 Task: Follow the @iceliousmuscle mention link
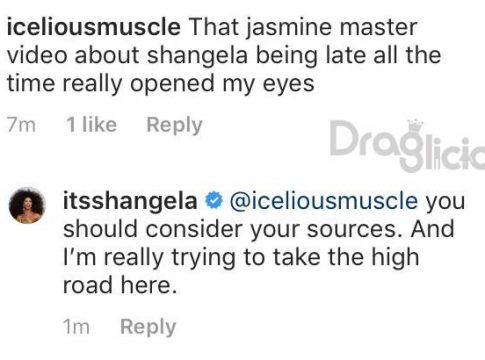[x=324, y=201]
